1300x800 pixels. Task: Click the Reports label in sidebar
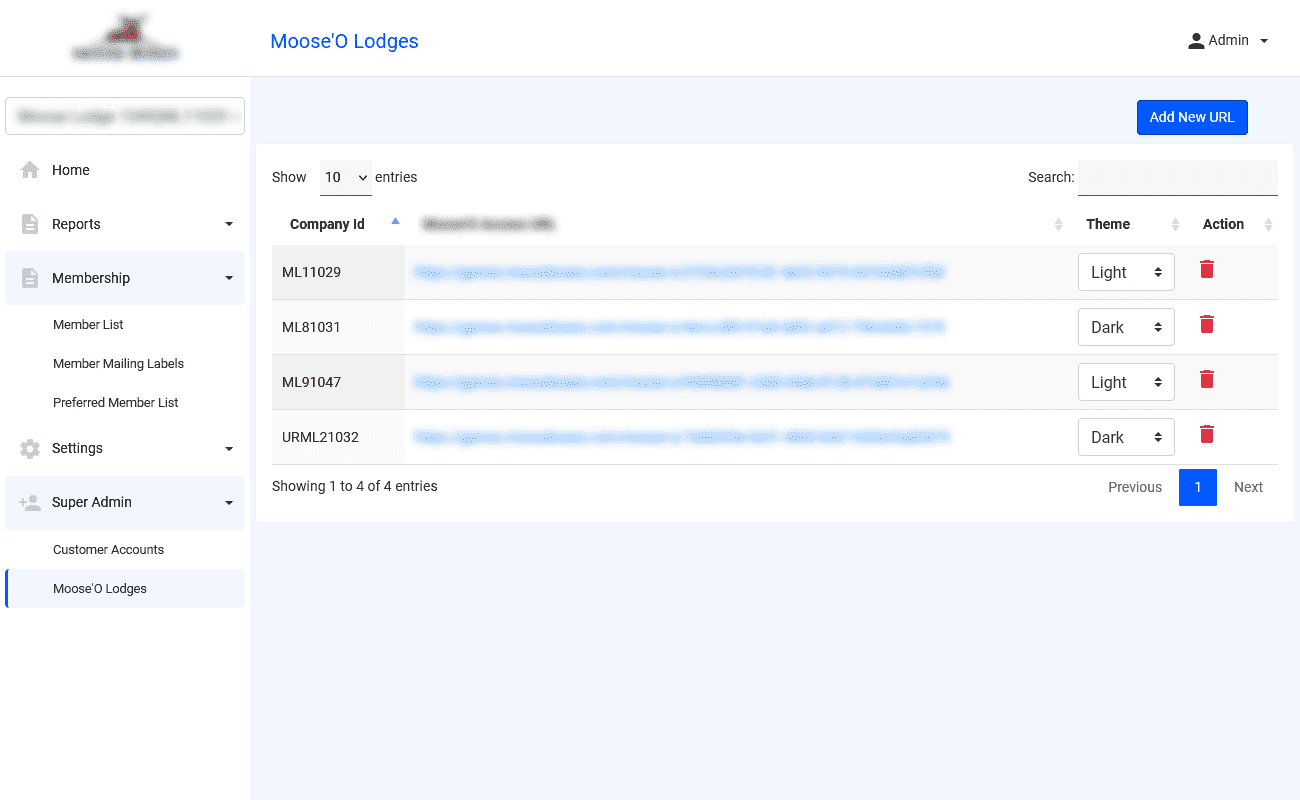pos(76,224)
